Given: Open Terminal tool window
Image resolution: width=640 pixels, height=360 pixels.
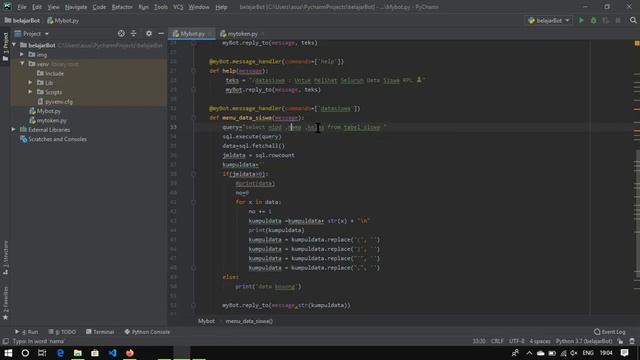Looking at the screenshot, I should (100, 332).
